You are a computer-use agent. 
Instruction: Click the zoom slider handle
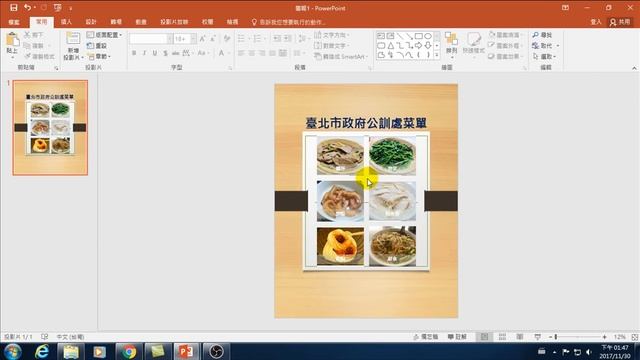556,337
